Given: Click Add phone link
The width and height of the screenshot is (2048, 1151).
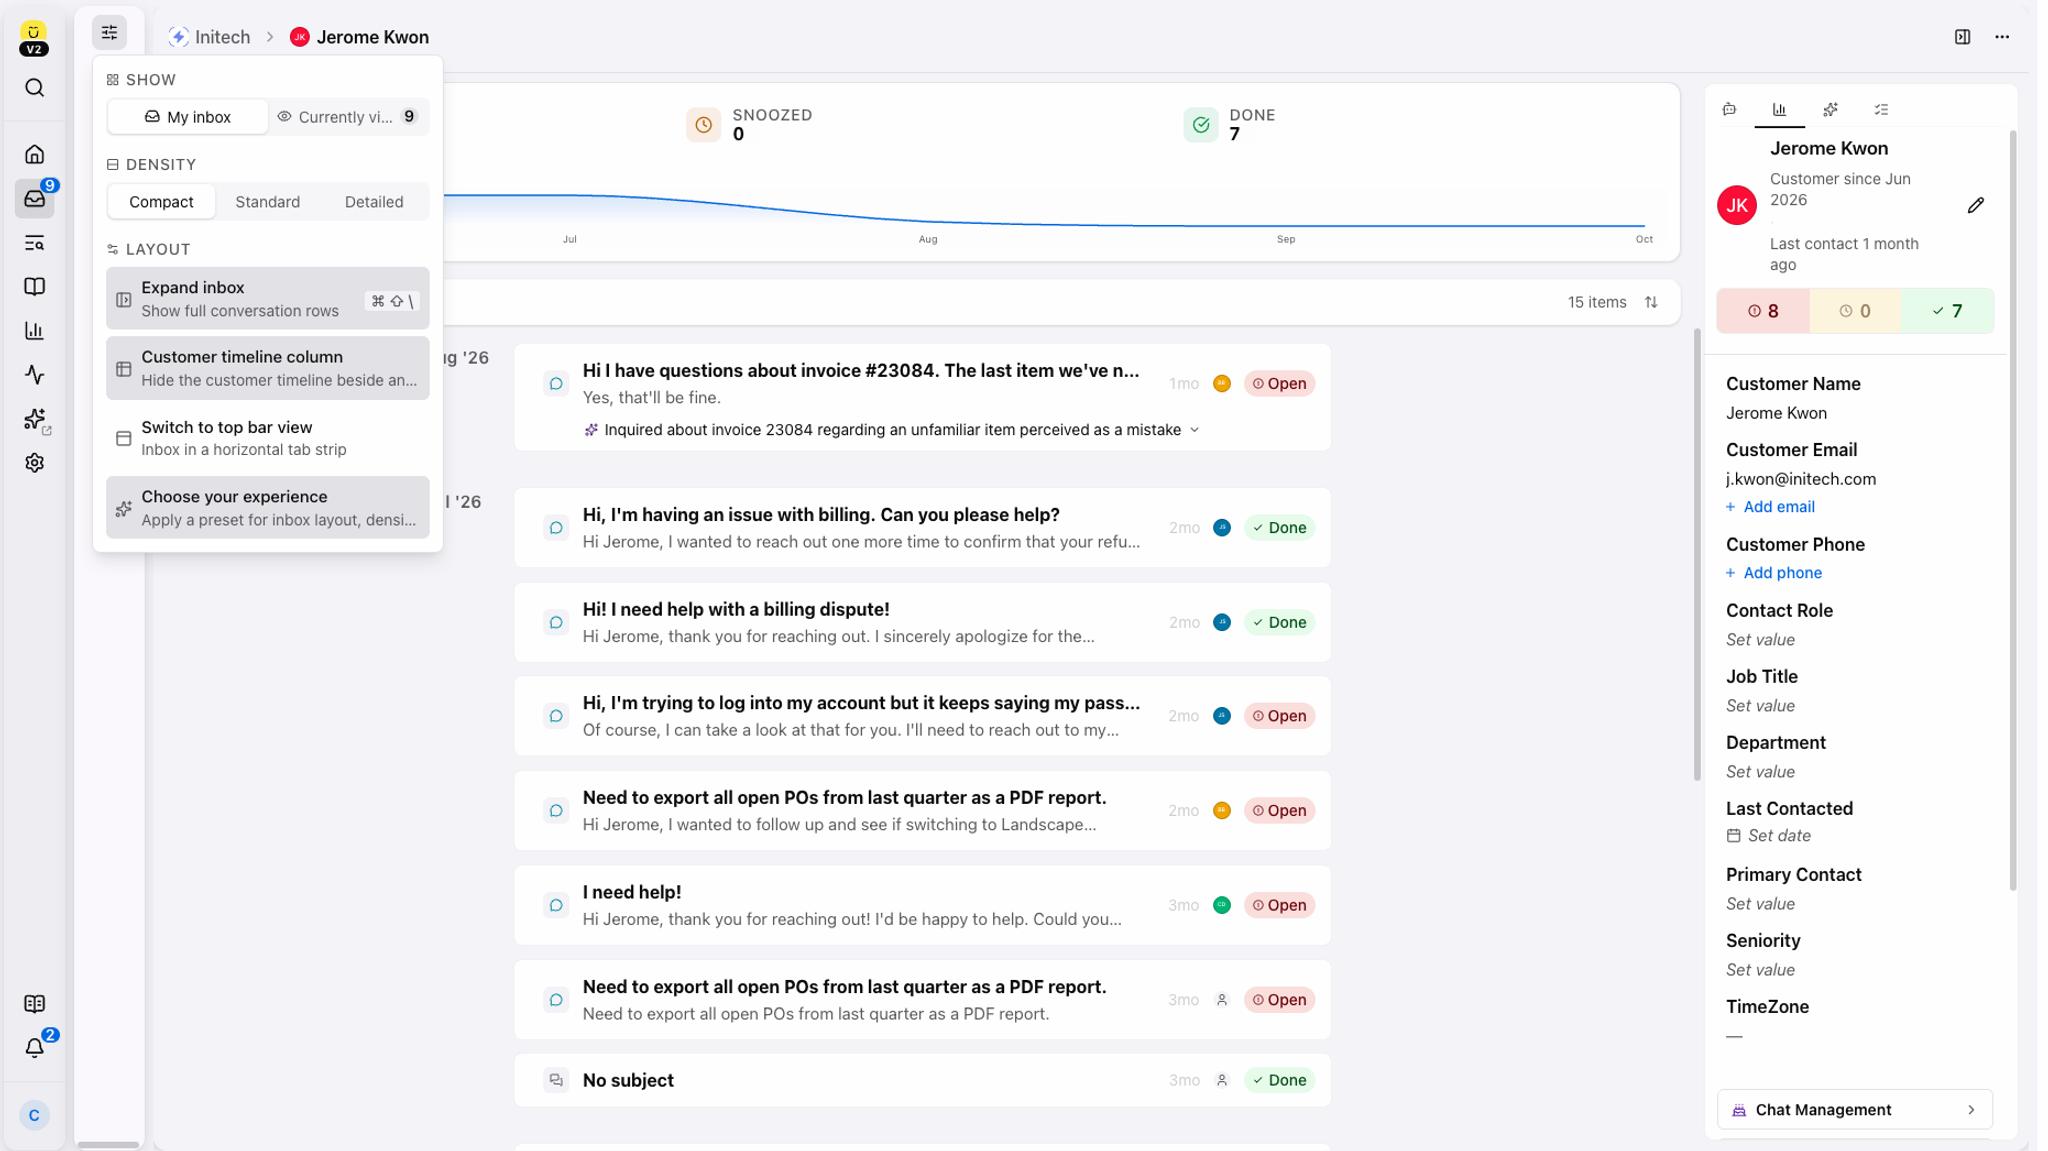Looking at the screenshot, I should click(1774, 573).
